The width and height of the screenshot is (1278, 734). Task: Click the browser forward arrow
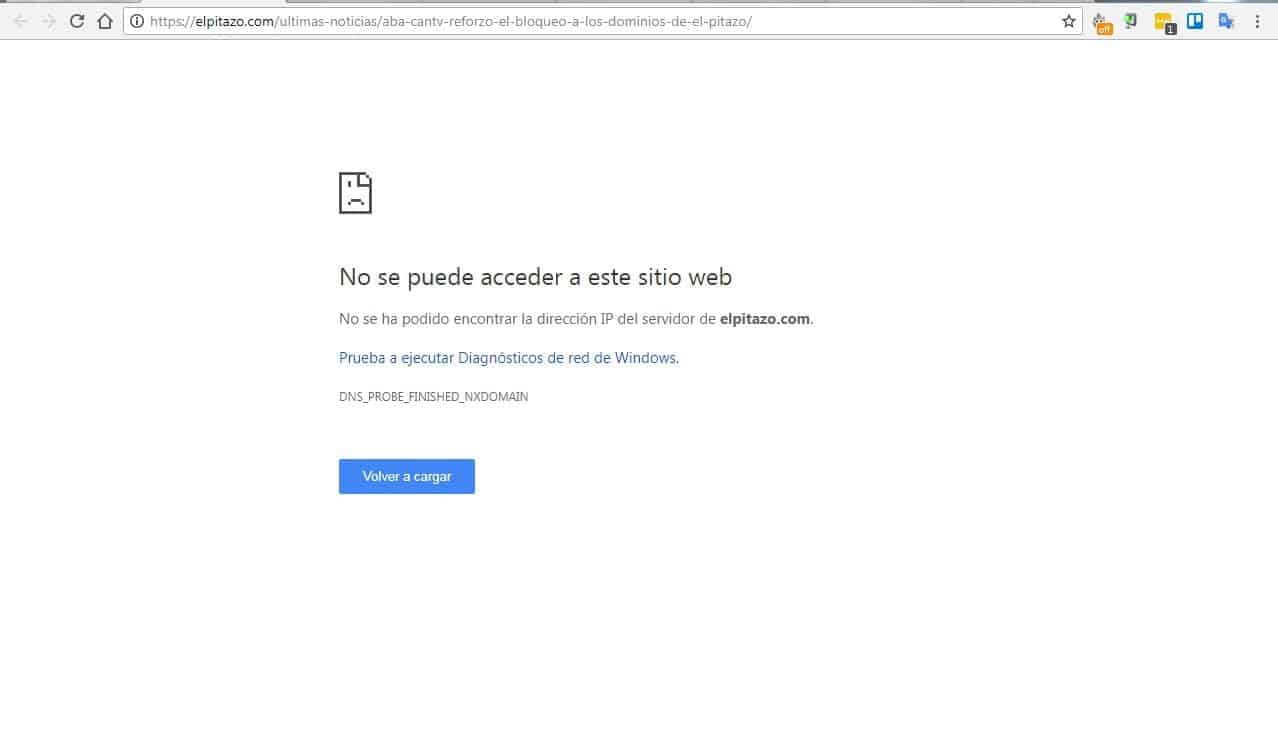pos(49,21)
